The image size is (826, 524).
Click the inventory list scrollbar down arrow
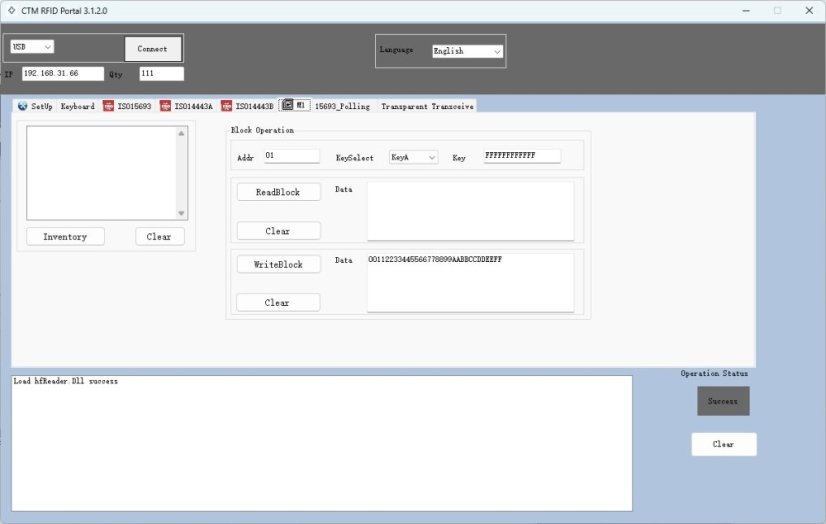[181, 213]
